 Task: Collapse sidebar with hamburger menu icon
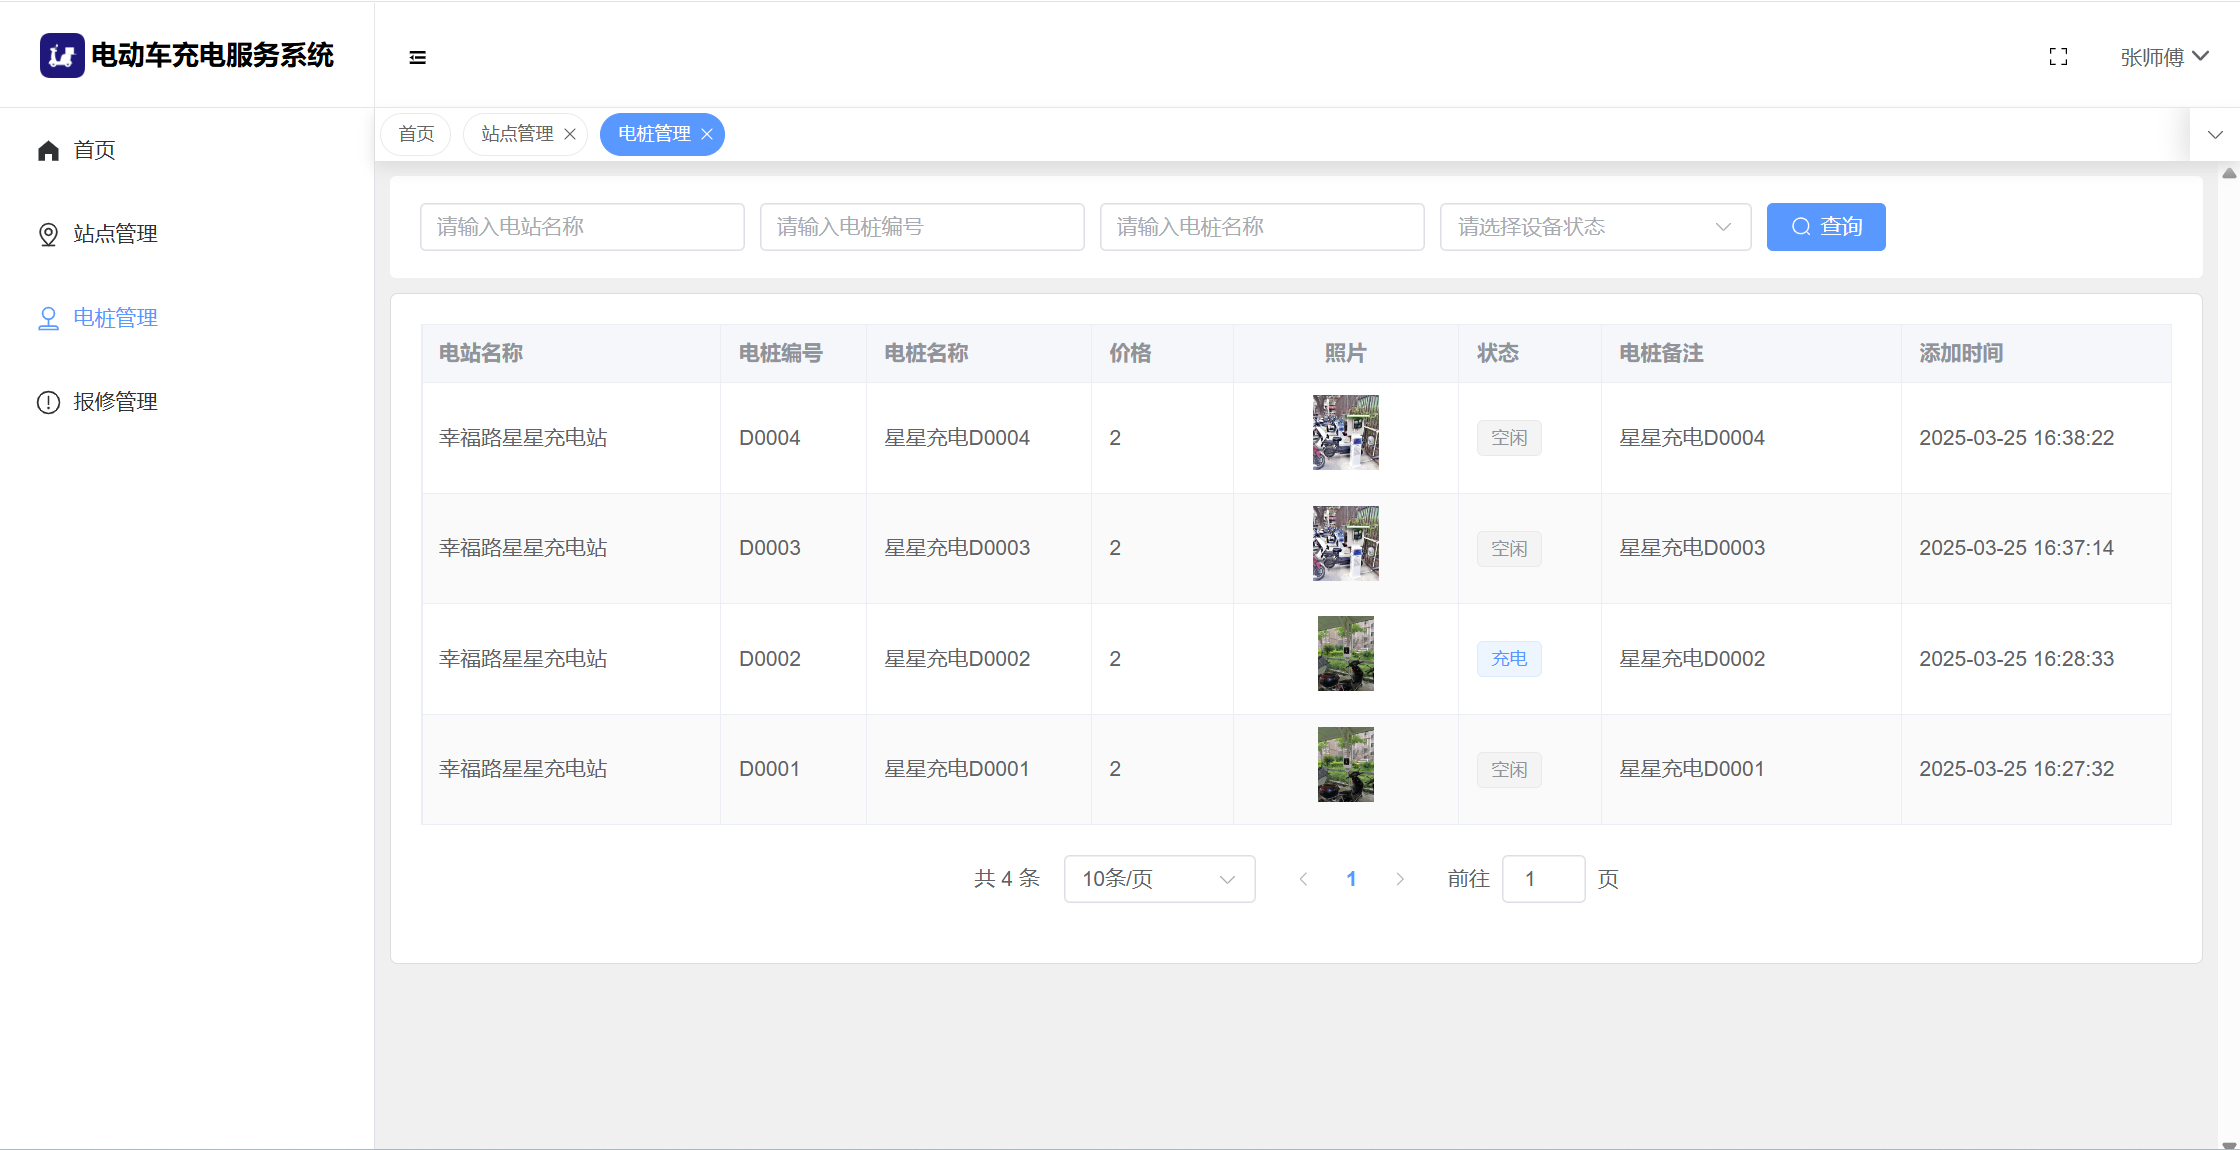(x=418, y=58)
